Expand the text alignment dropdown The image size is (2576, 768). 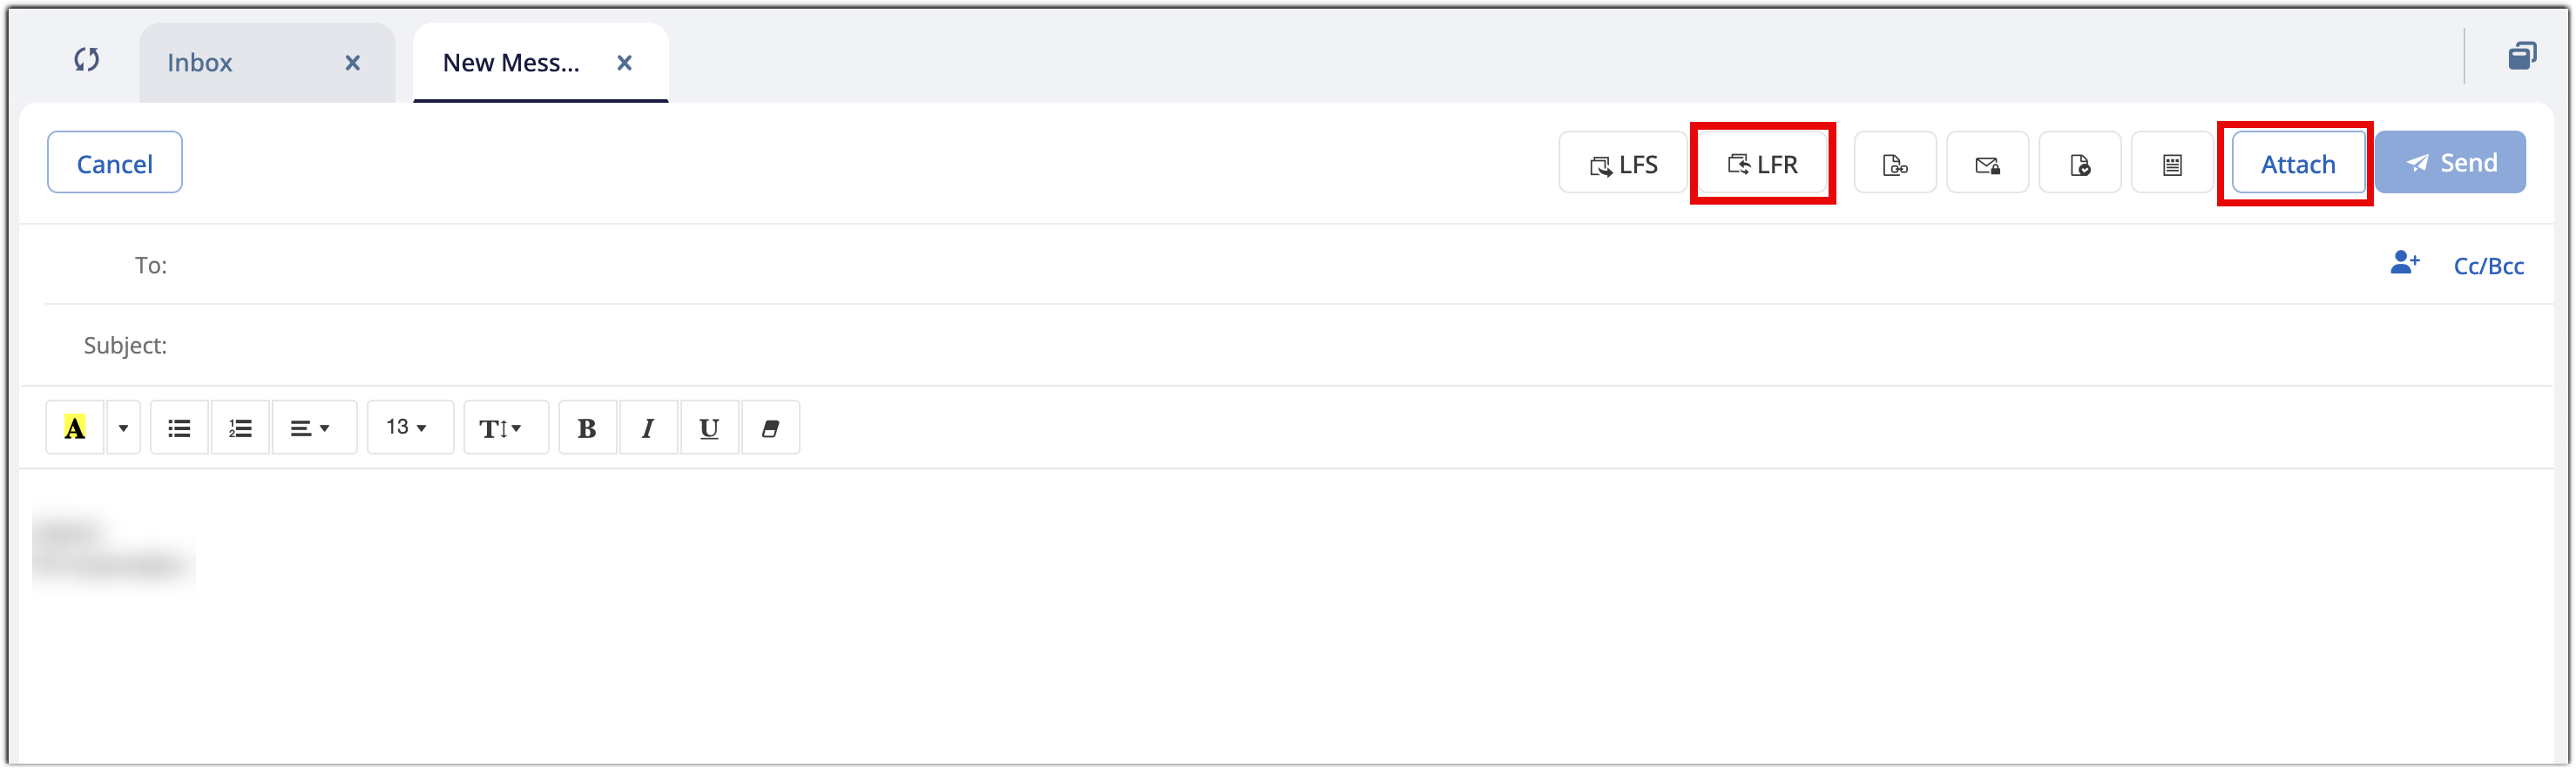(x=314, y=427)
